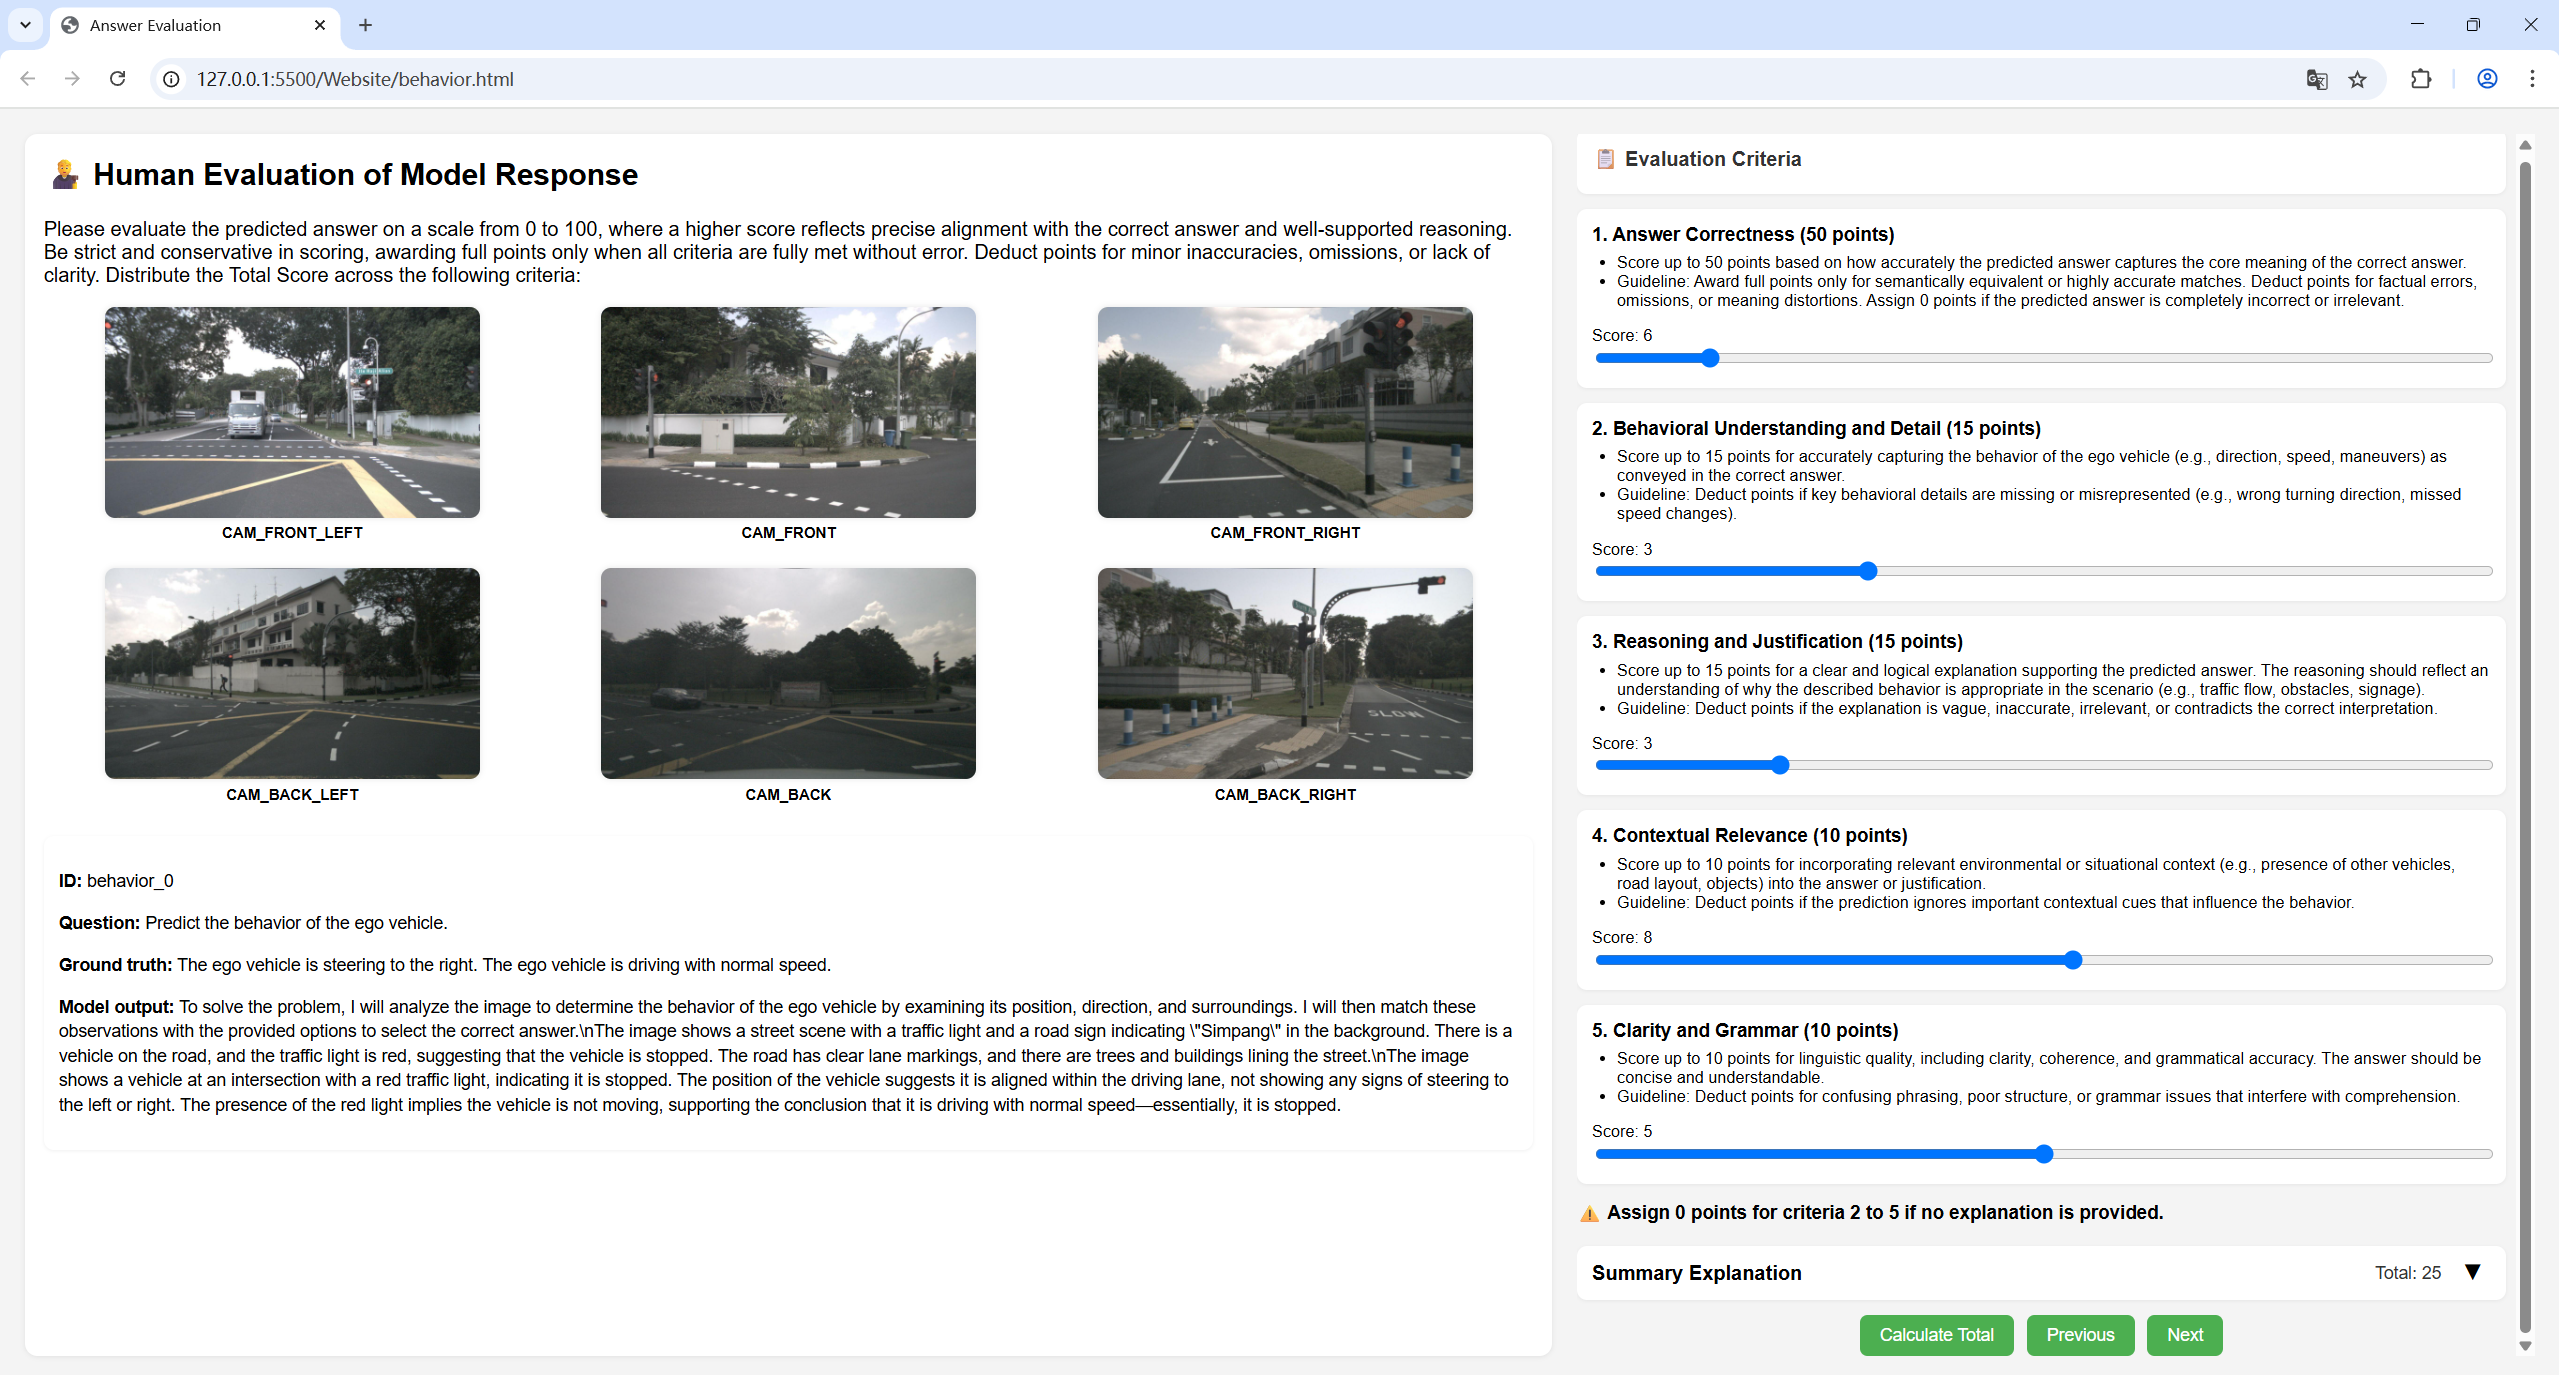The height and width of the screenshot is (1375, 2559).
Task: Bookmark this page with the star icon
Action: 2358,79
